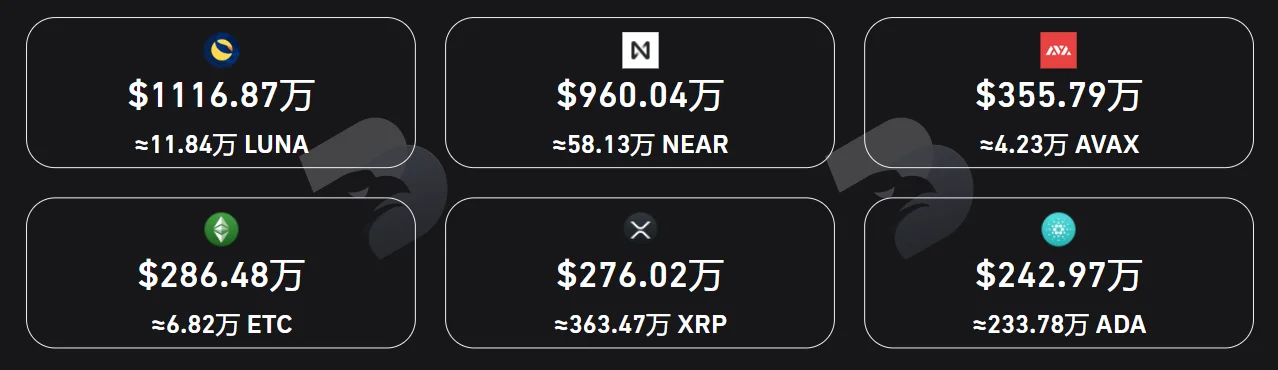Viewport: 1278px width, 370px height.
Task: Click the LUNA coin icon
Action: coord(221,50)
